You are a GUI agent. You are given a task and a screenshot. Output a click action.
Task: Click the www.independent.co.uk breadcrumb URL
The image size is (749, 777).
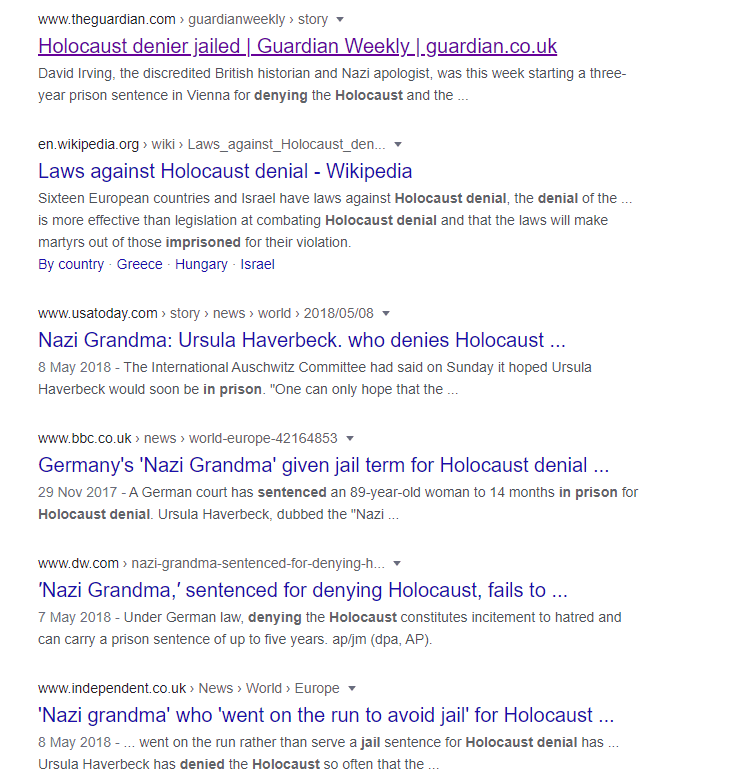(189, 688)
